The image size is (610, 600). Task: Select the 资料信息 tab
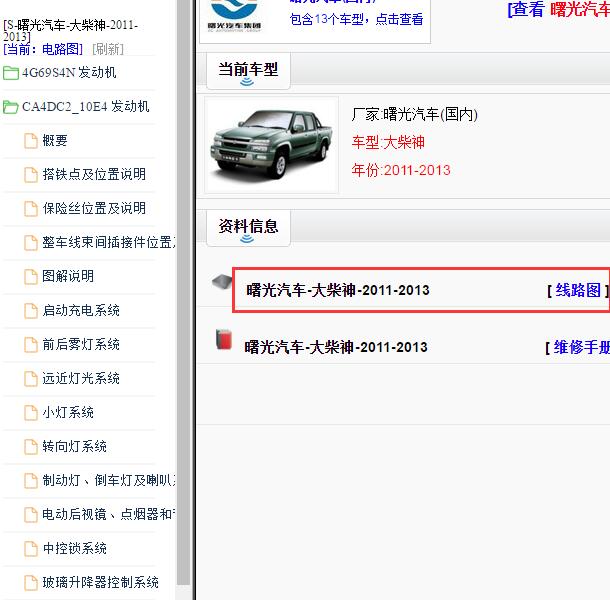tap(248, 228)
